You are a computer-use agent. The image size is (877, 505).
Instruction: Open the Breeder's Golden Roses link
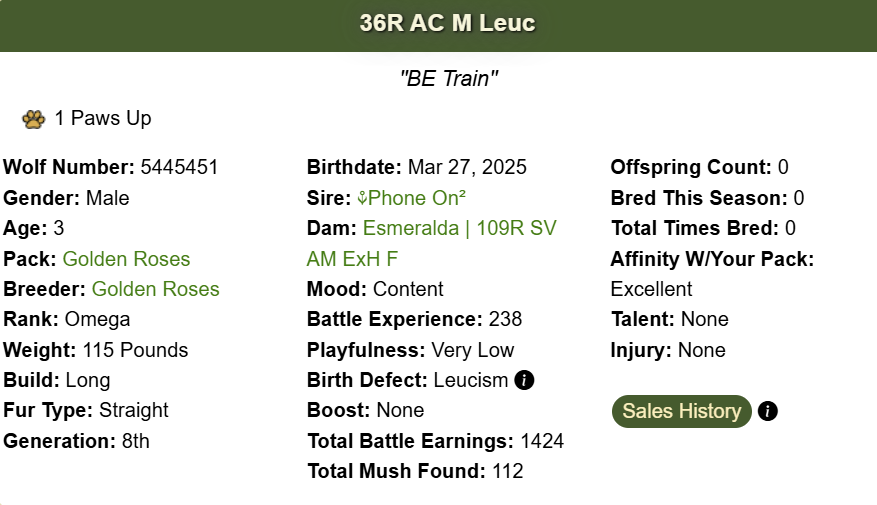pos(155,289)
